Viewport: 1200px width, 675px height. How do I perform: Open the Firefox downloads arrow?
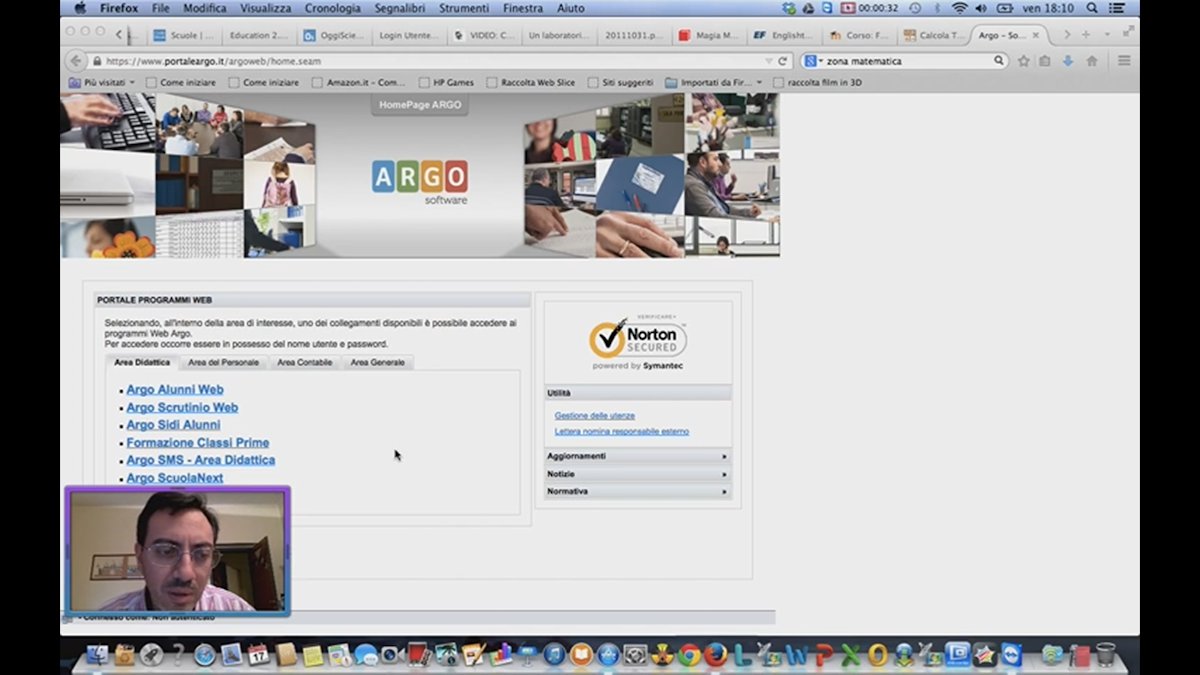click(x=1068, y=61)
